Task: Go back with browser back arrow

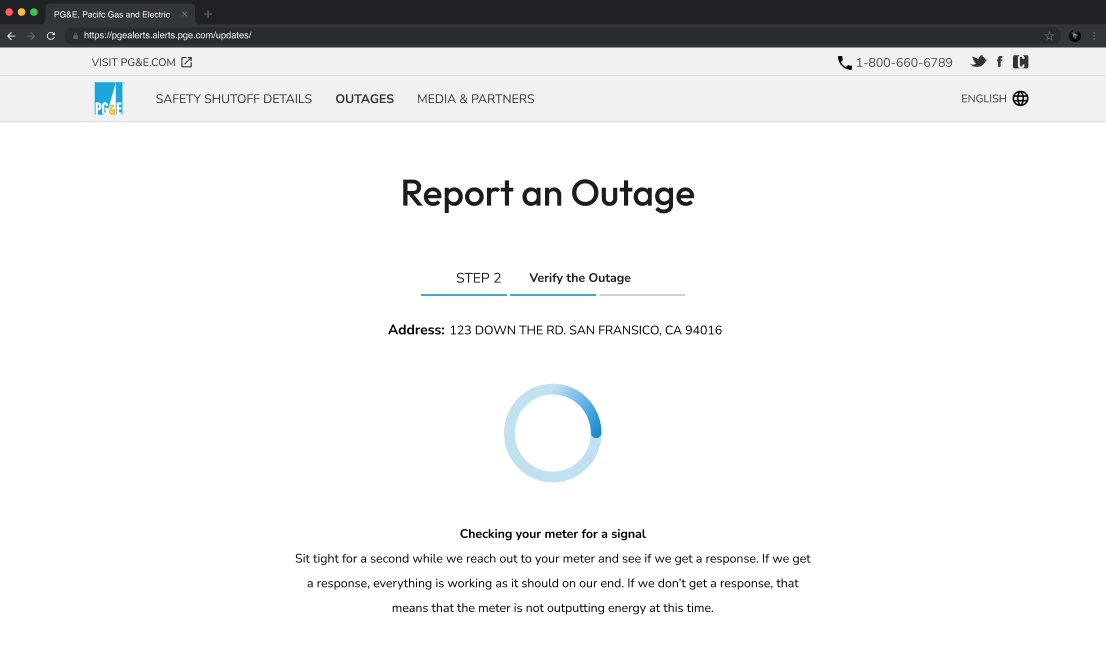Action: (11, 35)
